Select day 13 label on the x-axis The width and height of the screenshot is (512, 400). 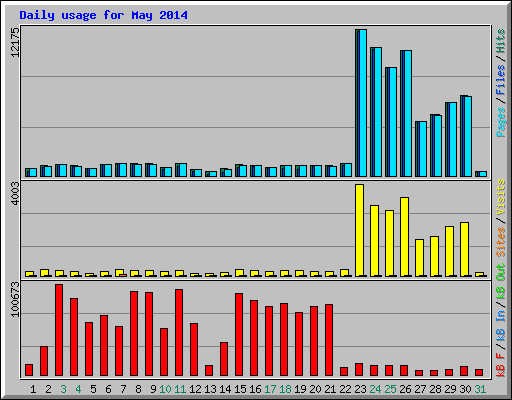210,389
